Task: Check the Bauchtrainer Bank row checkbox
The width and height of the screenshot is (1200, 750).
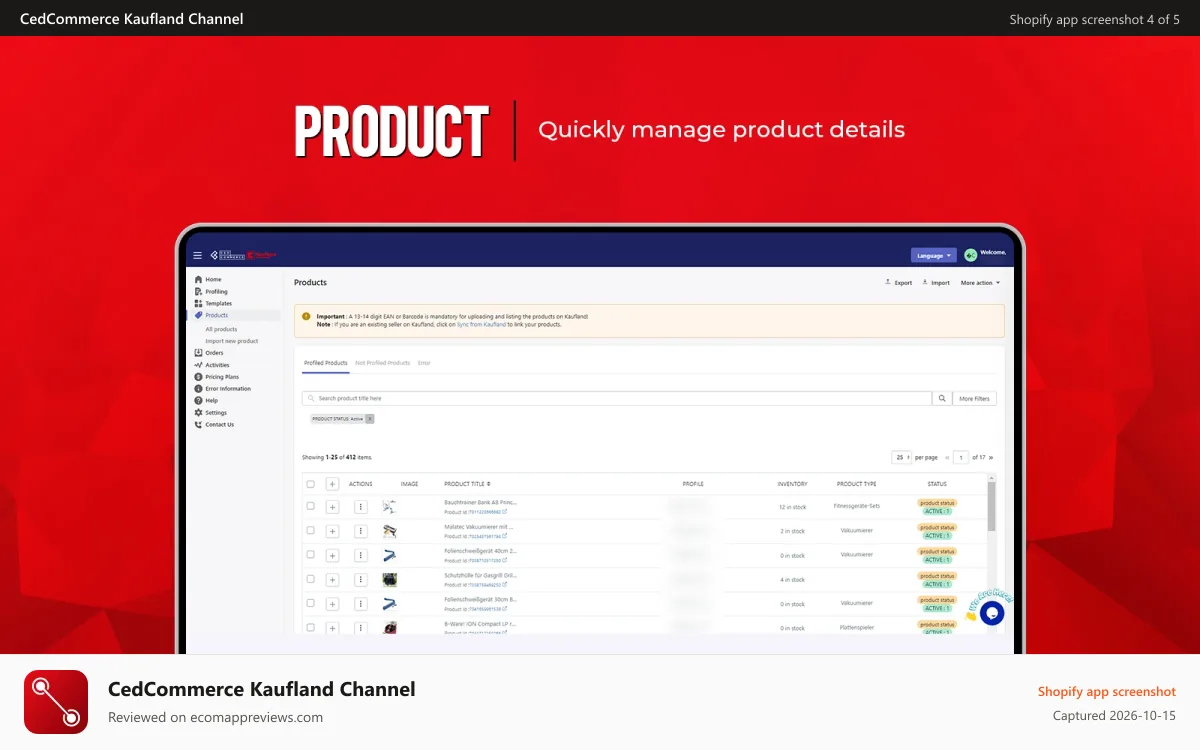Action: 311,507
